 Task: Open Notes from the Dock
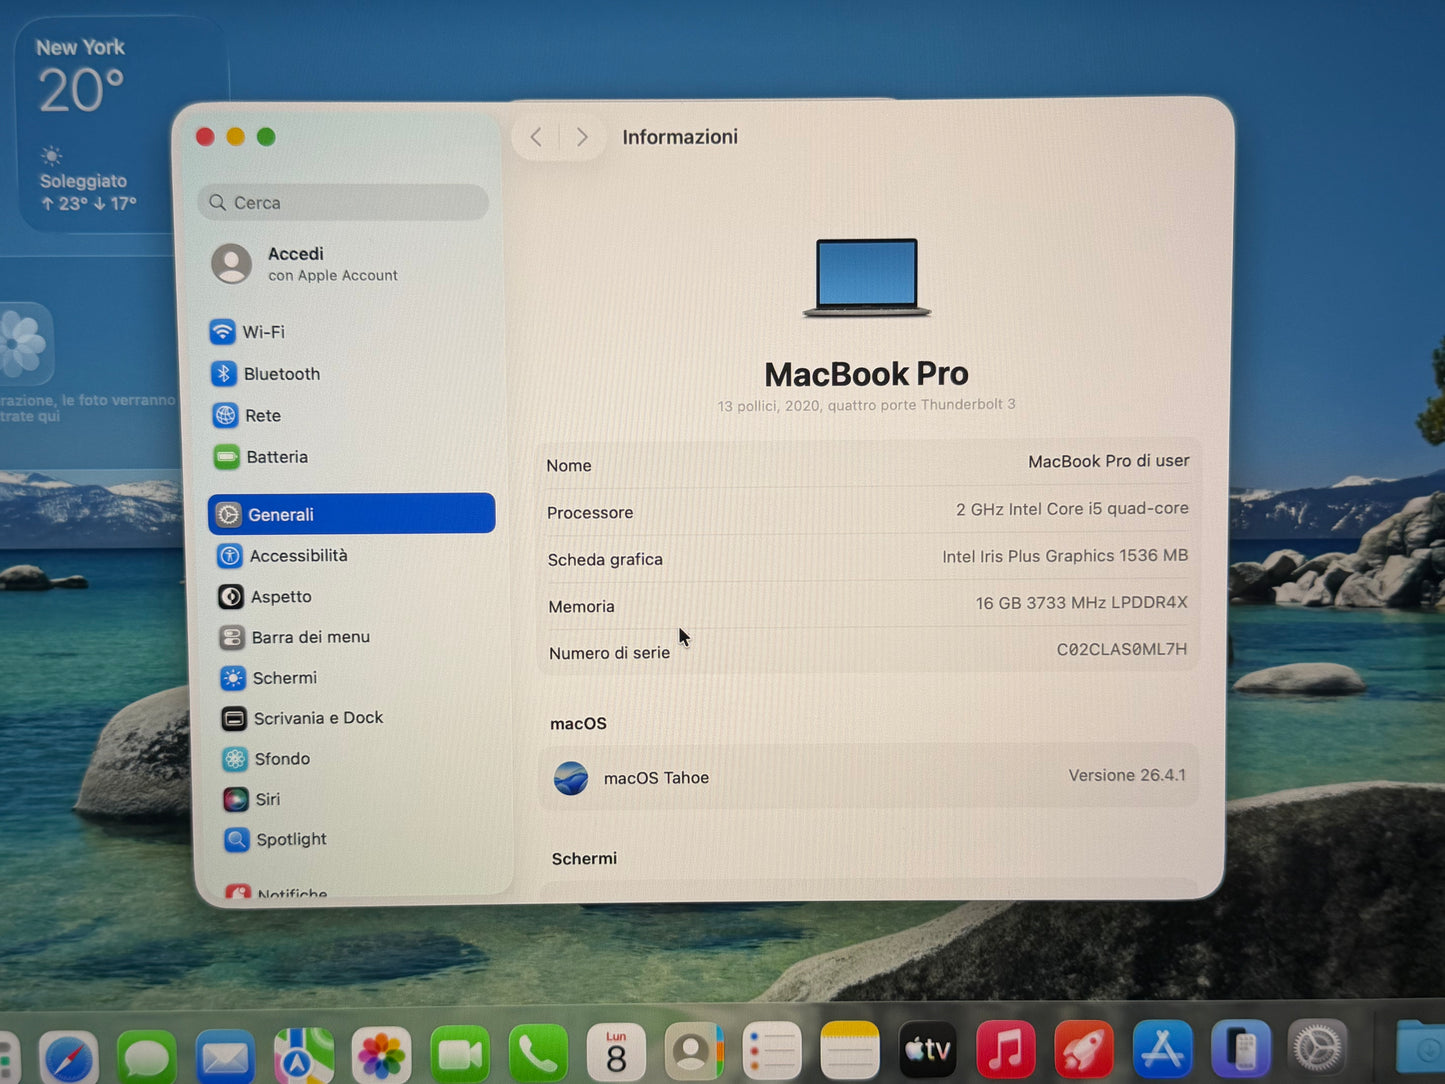coord(850,1050)
